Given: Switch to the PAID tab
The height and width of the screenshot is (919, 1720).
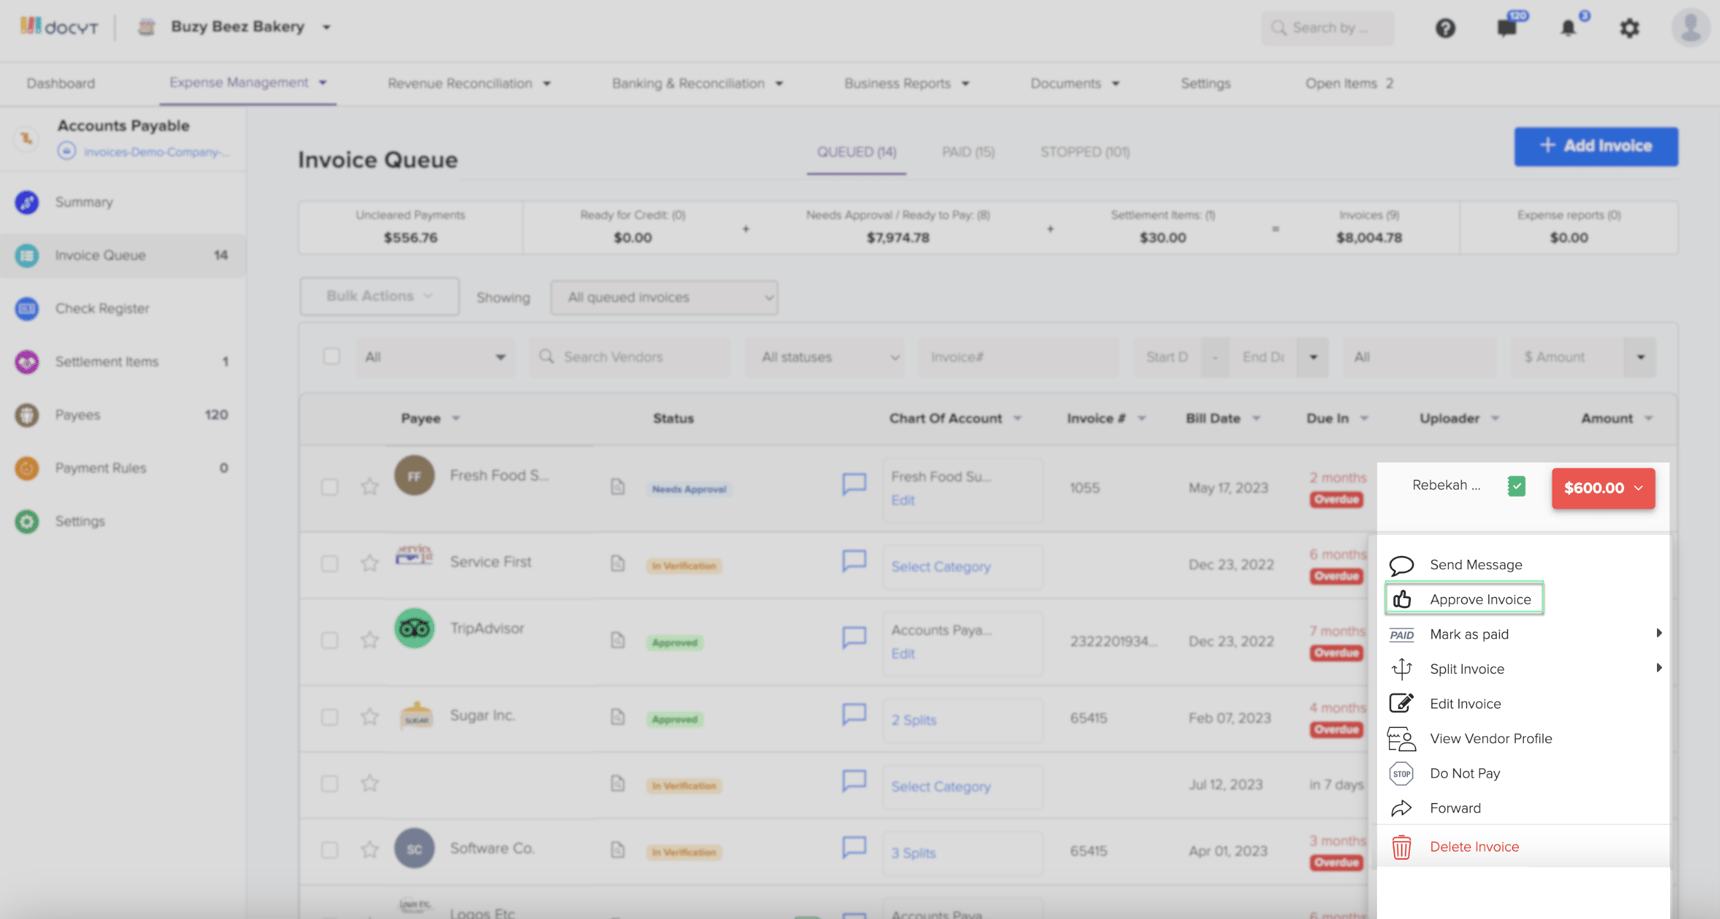Looking at the screenshot, I should coord(967,152).
